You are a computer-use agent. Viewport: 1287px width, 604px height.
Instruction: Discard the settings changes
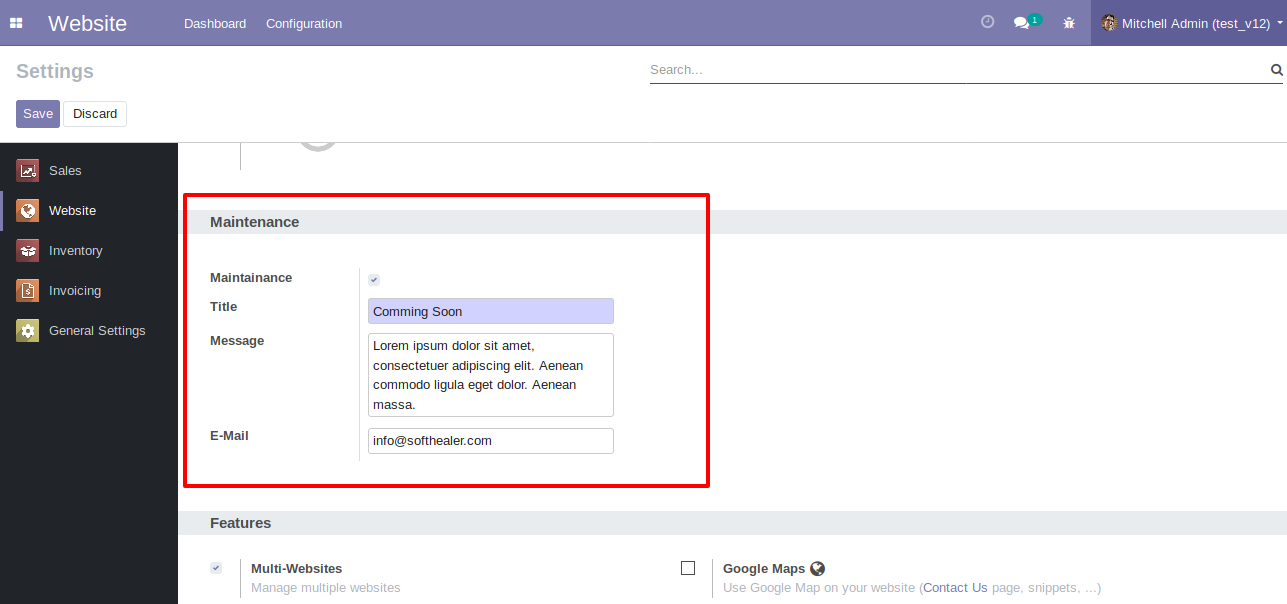[95, 114]
